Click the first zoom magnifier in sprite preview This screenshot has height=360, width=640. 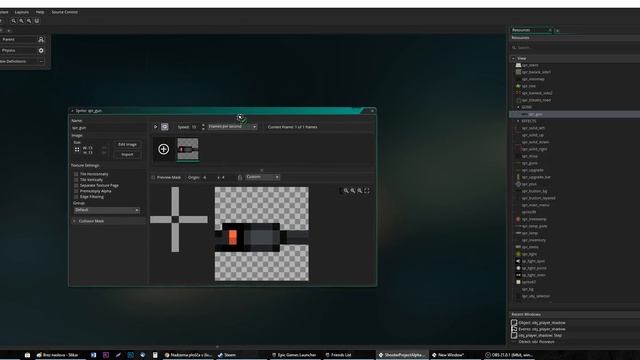(346, 191)
